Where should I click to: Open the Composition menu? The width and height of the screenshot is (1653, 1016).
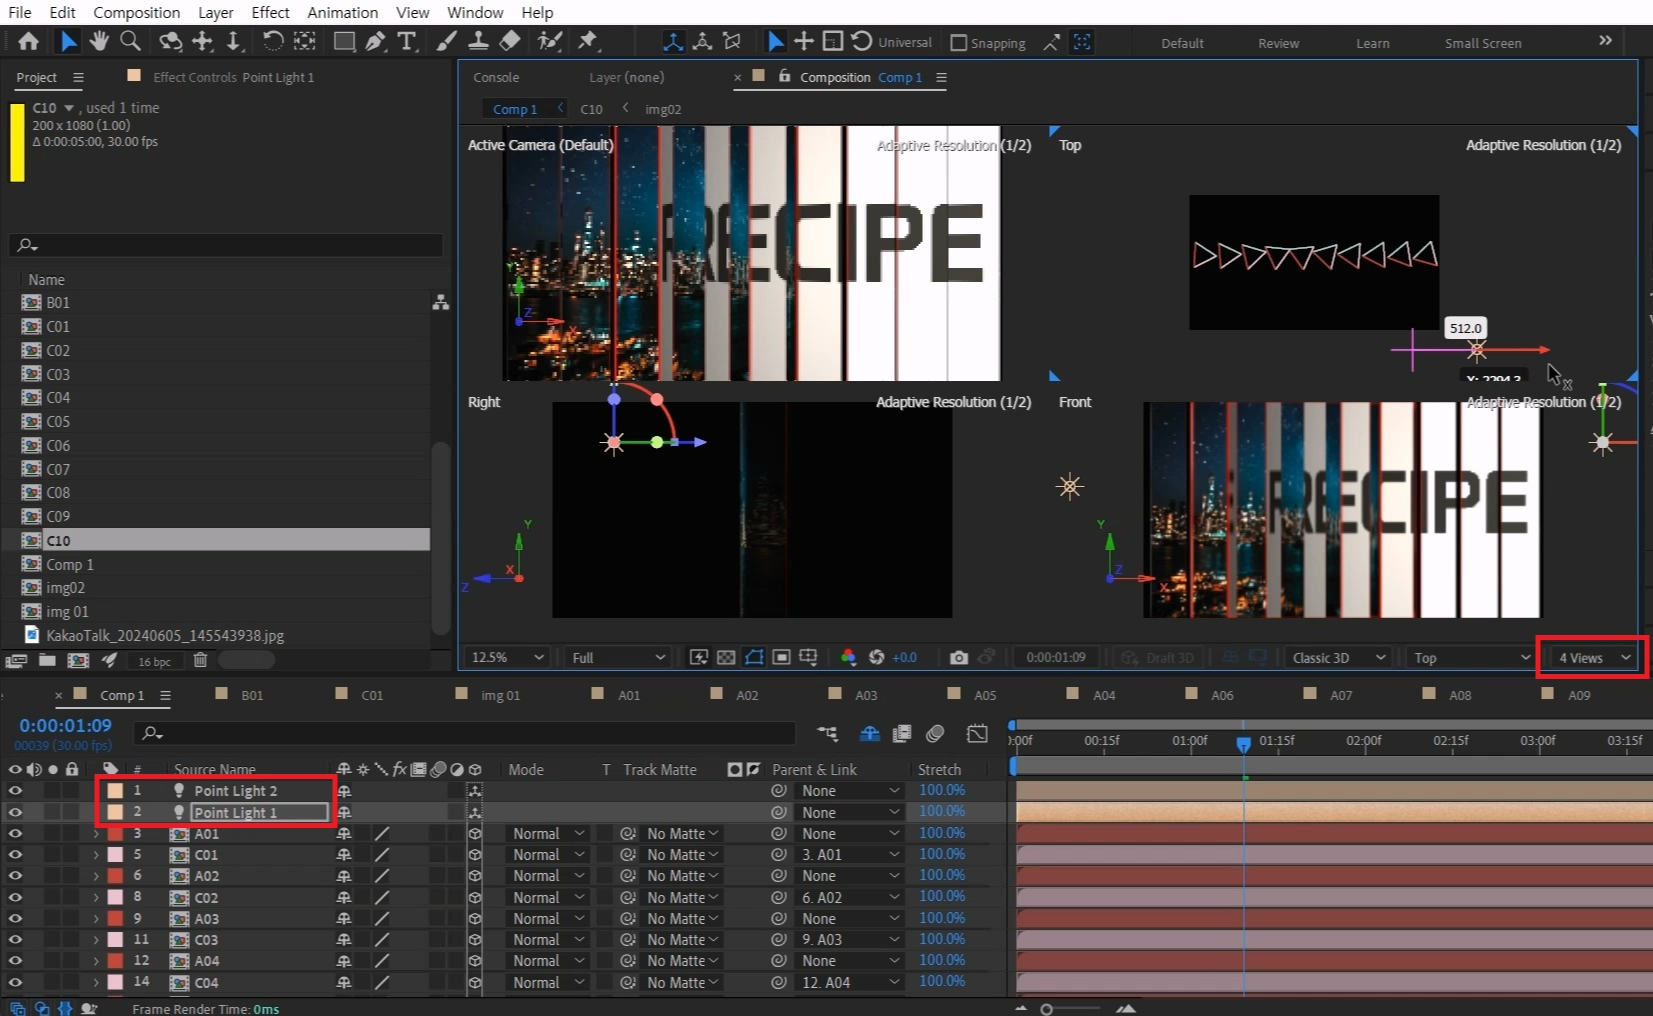(x=136, y=12)
